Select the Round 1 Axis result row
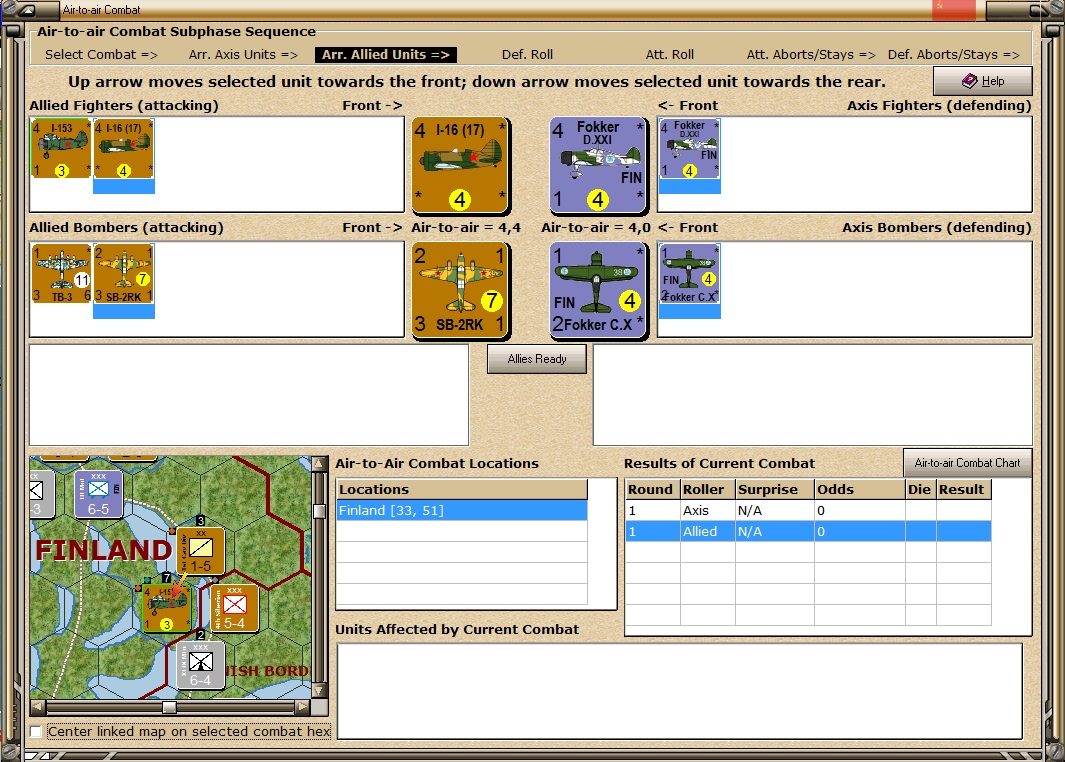Image resolution: width=1065 pixels, height=762 pixels. click(808, 510)
